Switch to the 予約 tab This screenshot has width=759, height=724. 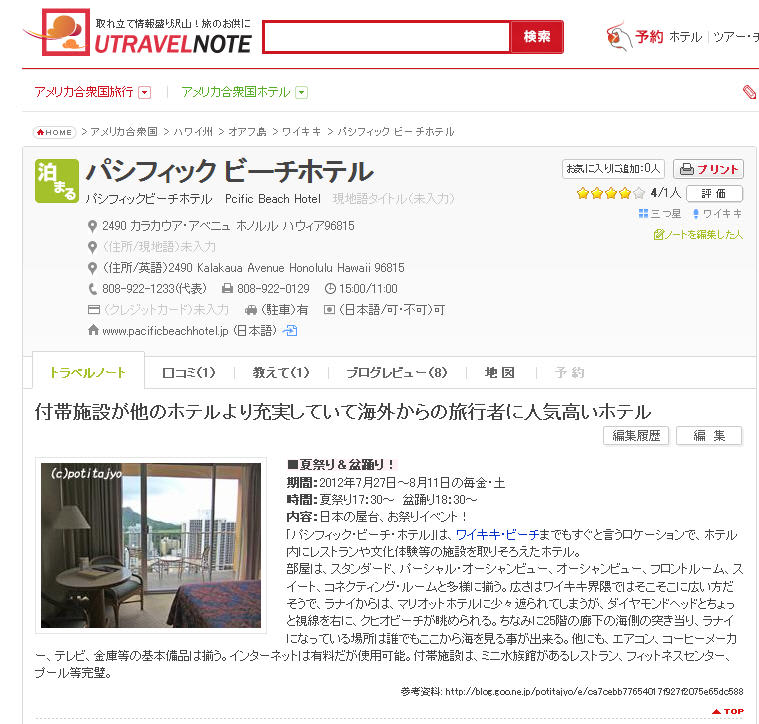coord(569,373)
